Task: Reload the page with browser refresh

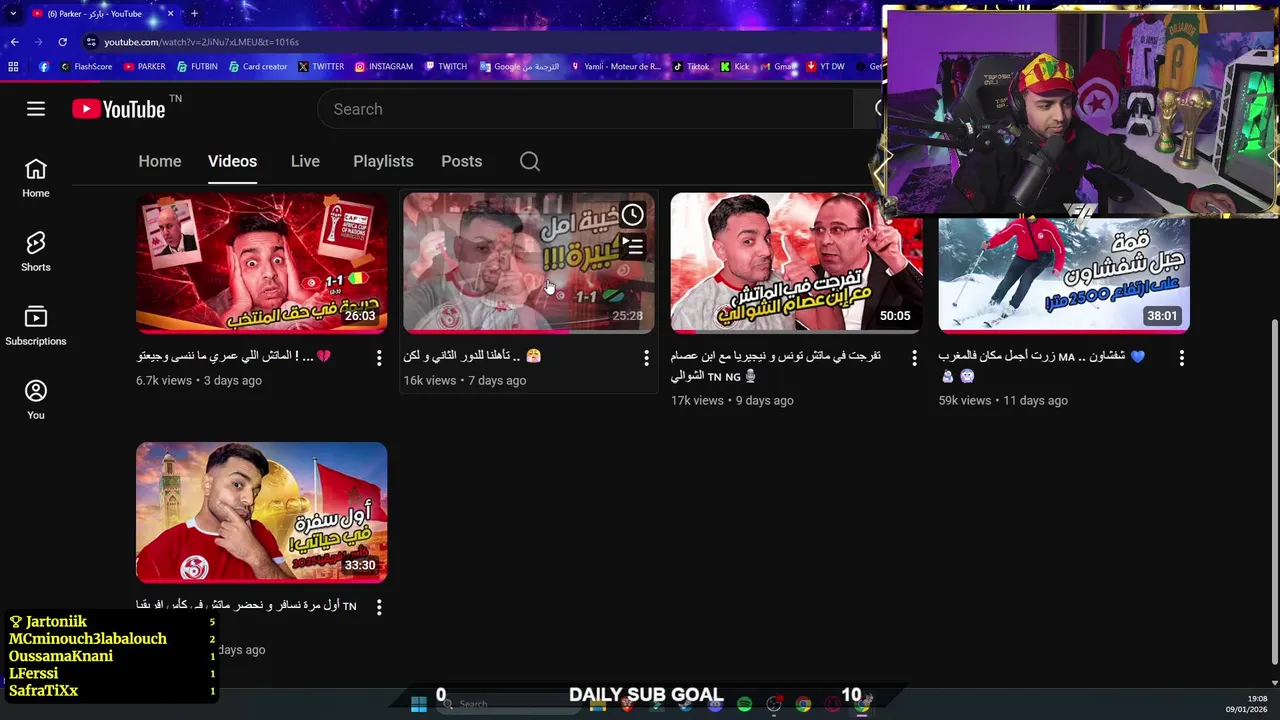Action: (x=62, y=42)
